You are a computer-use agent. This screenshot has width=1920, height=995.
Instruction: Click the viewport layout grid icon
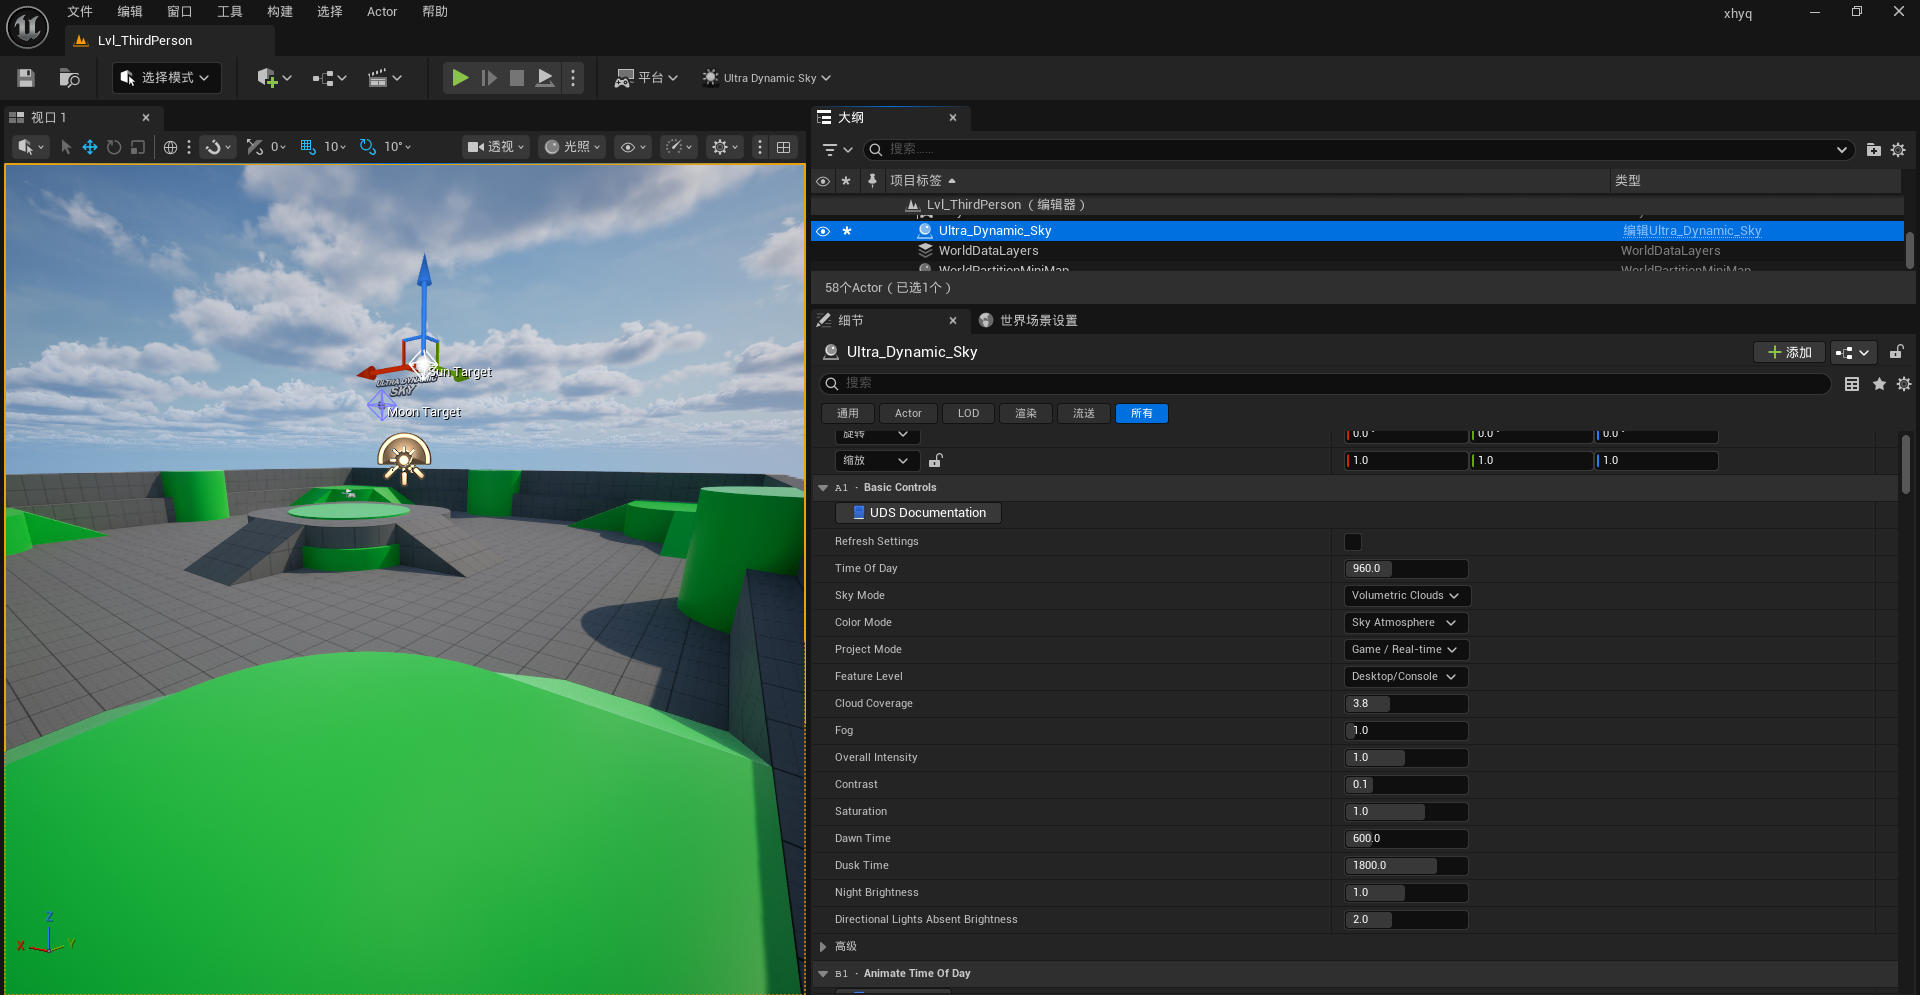pos(784,147)
